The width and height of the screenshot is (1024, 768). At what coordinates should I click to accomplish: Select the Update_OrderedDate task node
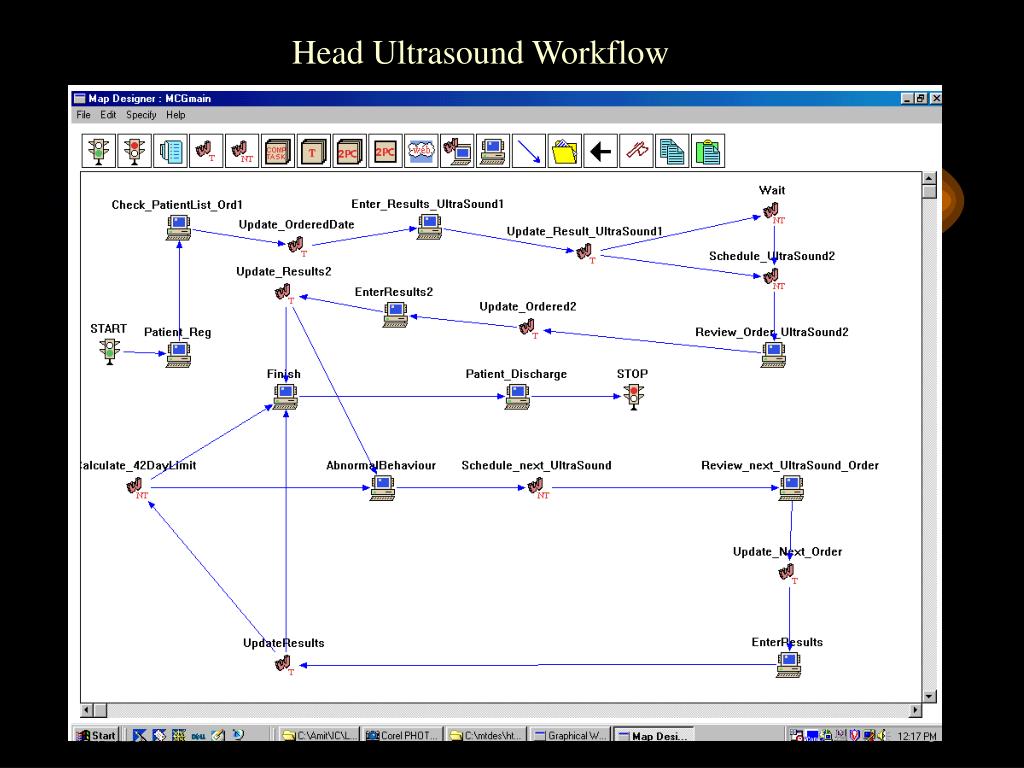point(296,246)
